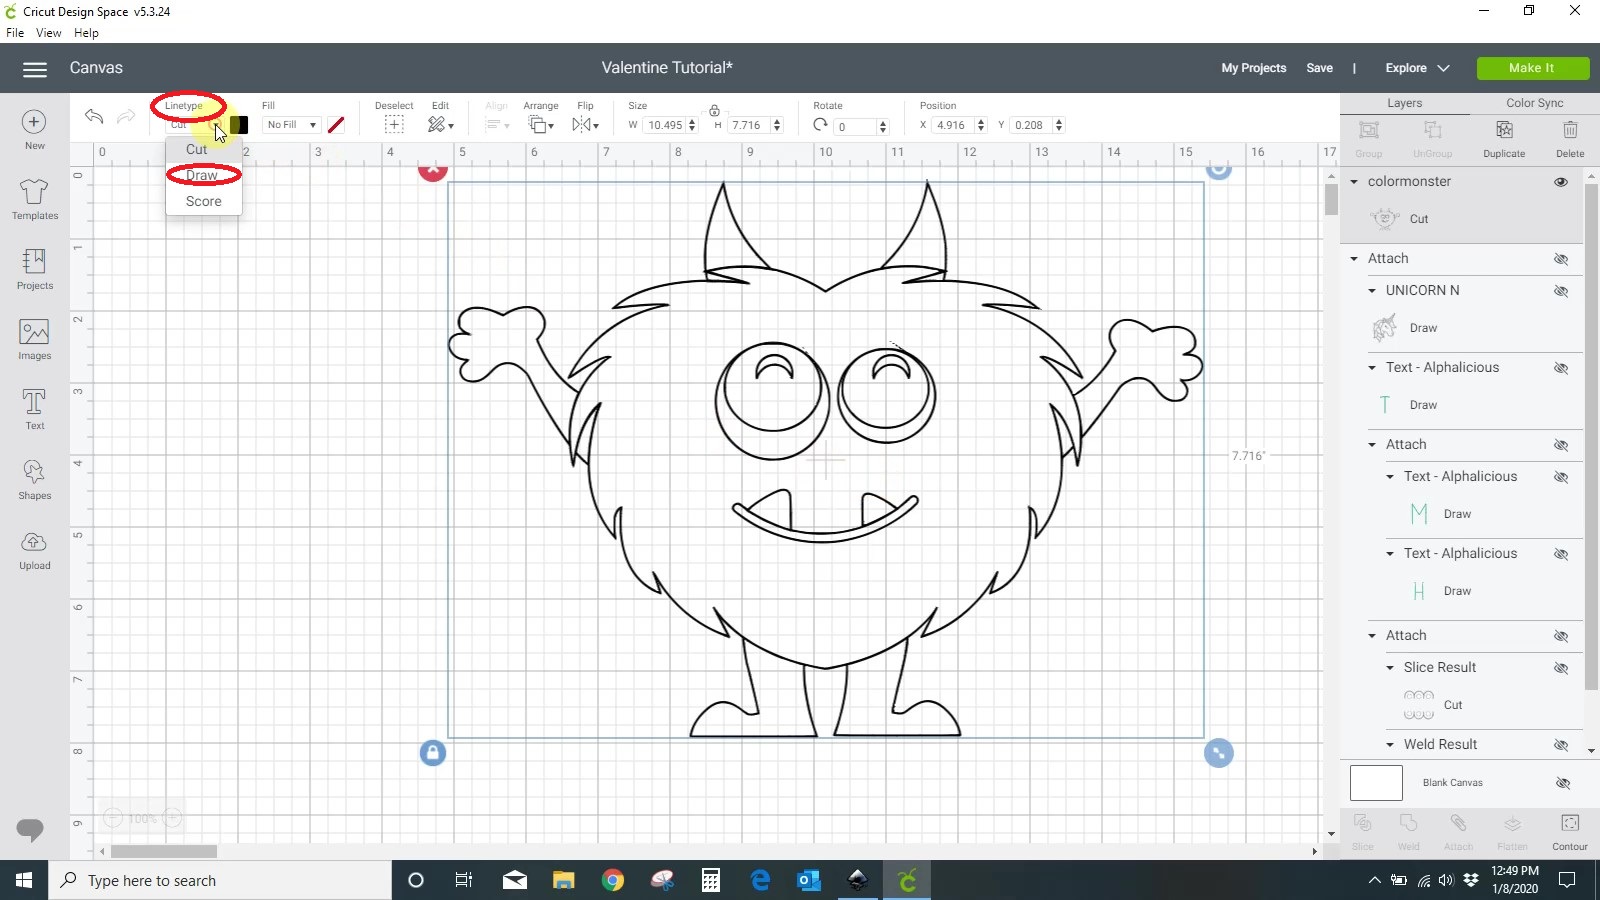This screenshot has width=1600, height=900.
Task: Open the Arrange tool
Action: click(540, 125)
